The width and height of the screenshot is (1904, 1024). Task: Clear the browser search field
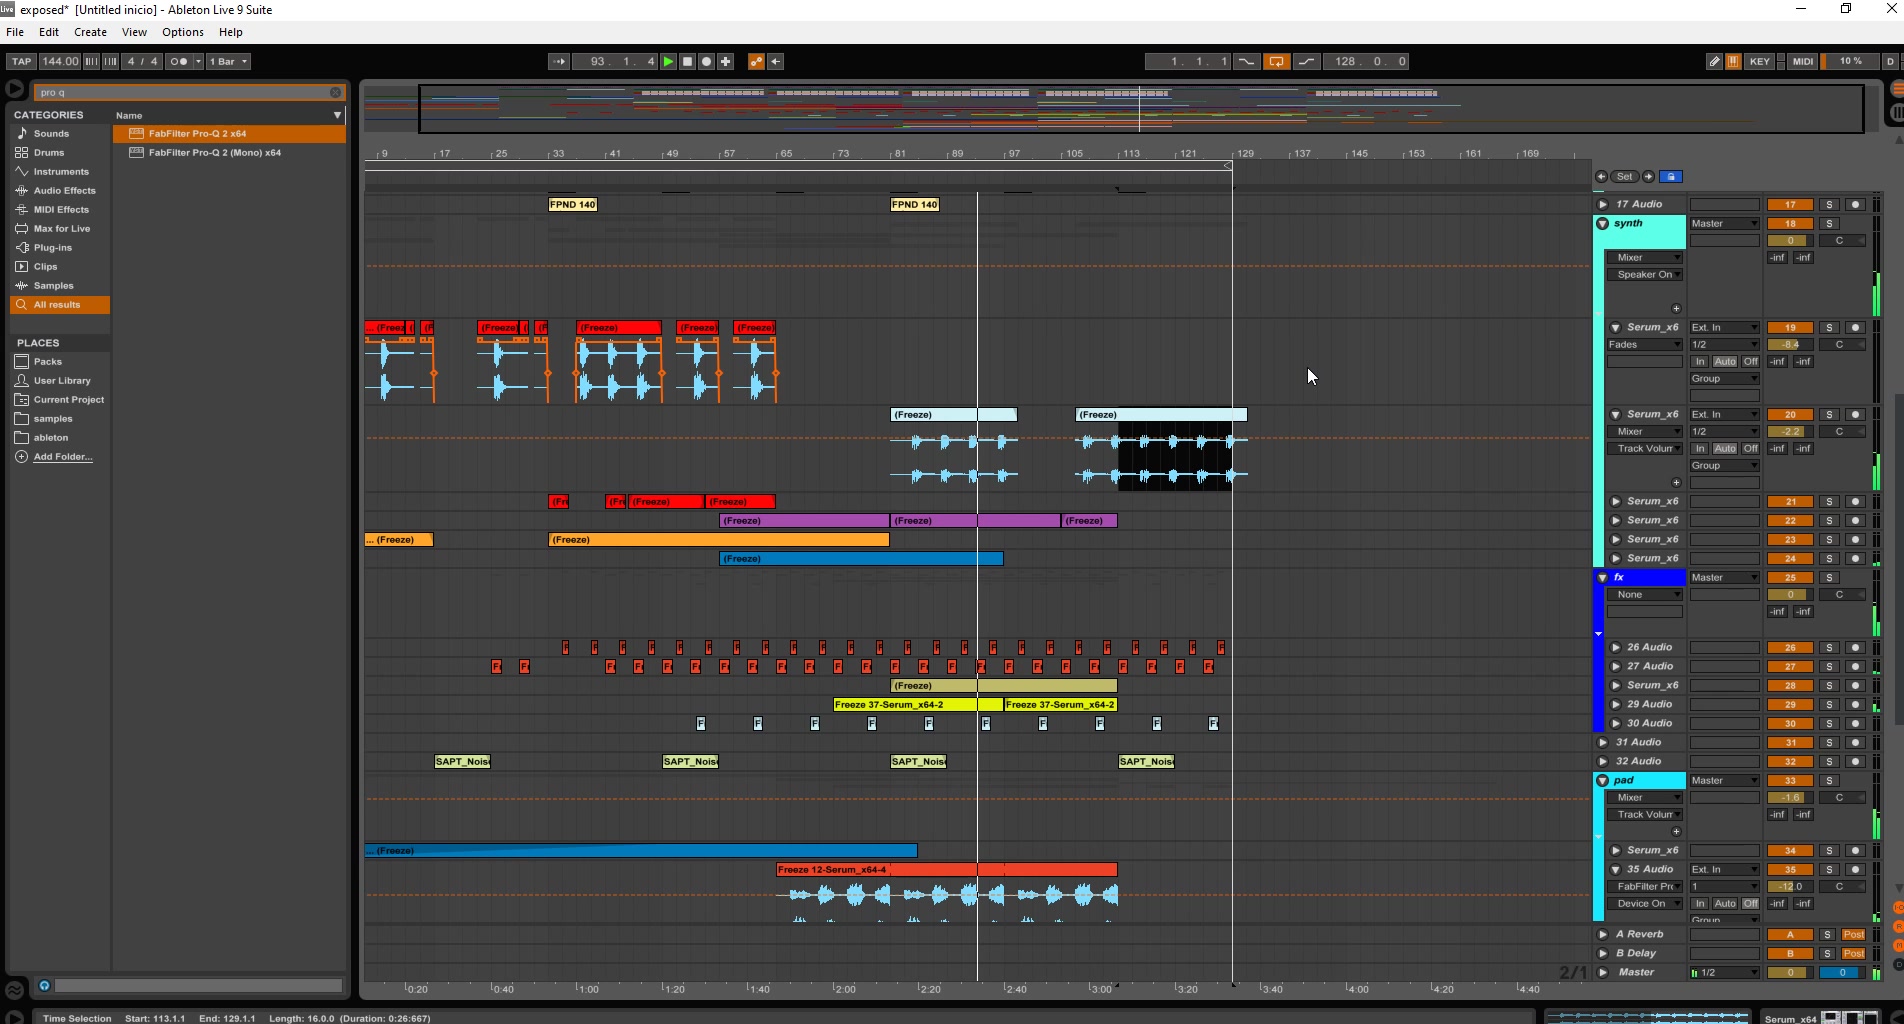point(336,92)
